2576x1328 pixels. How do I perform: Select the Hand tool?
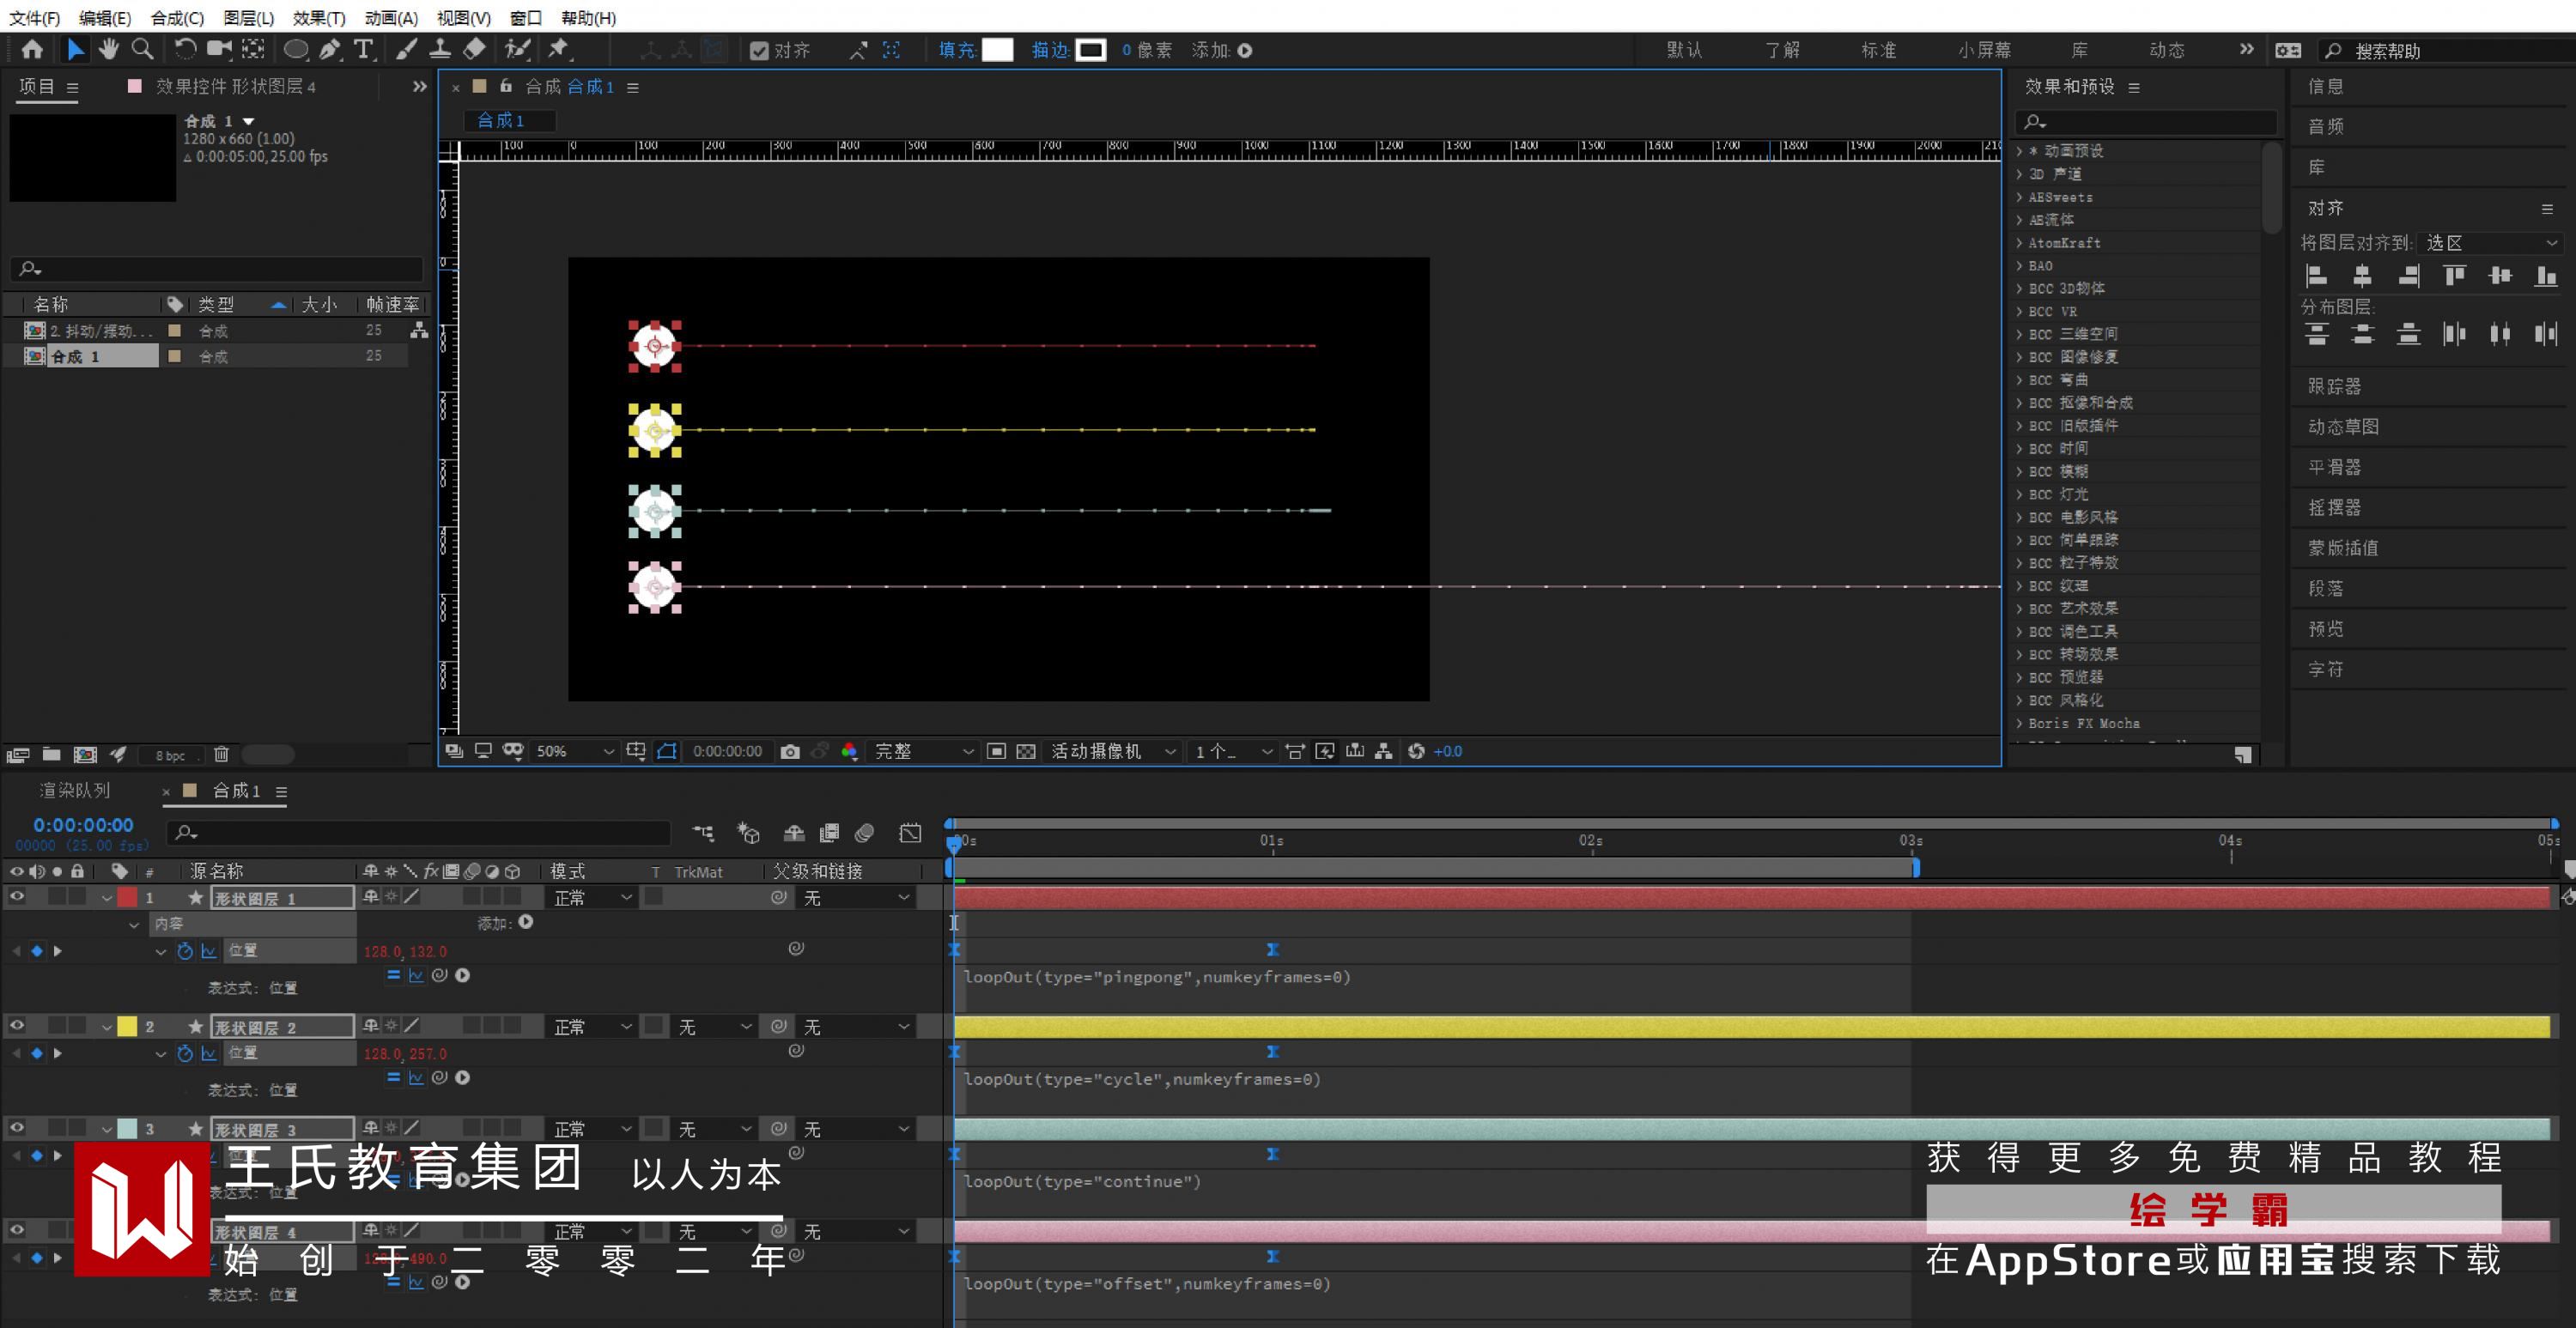[x=108, y=49]
